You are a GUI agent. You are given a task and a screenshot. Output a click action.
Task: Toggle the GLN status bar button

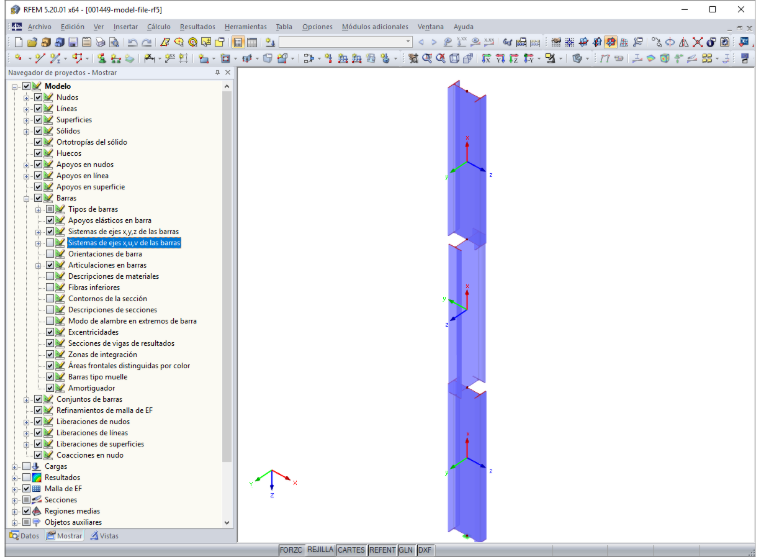tap(406, 550)
